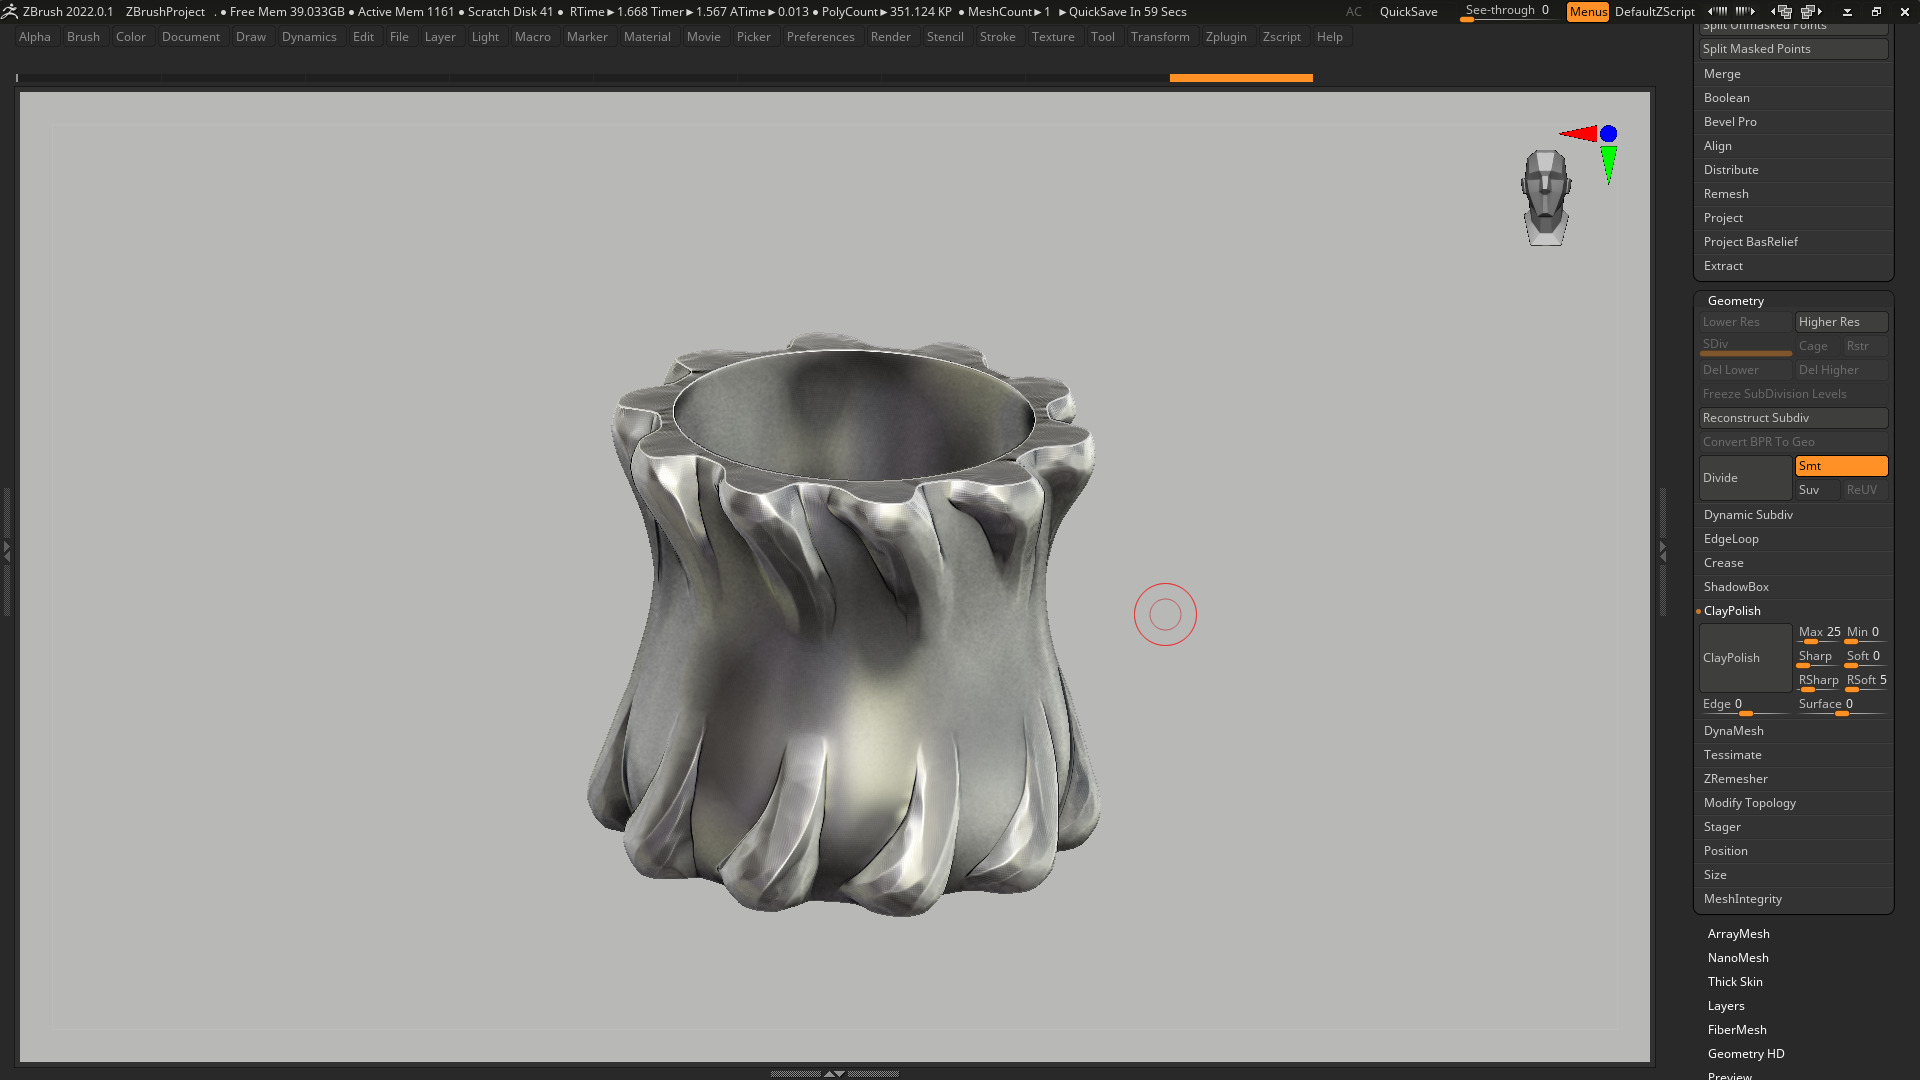Adjust the RSoft 5 slider
This screenshot has width=1920, height=1080.
click(x=1866, y=681)
